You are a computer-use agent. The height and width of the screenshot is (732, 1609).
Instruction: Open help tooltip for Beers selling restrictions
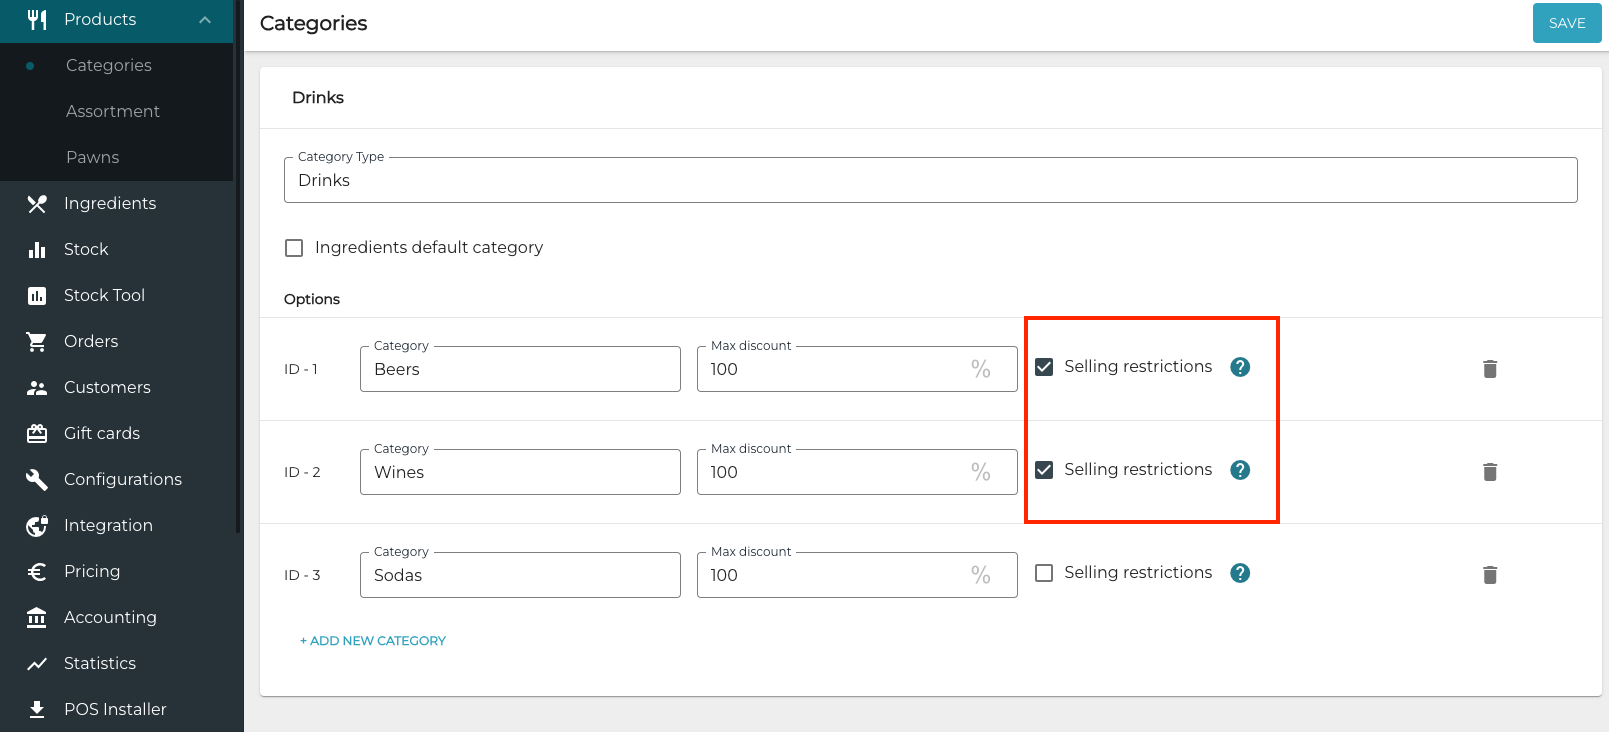(1240, 367)
